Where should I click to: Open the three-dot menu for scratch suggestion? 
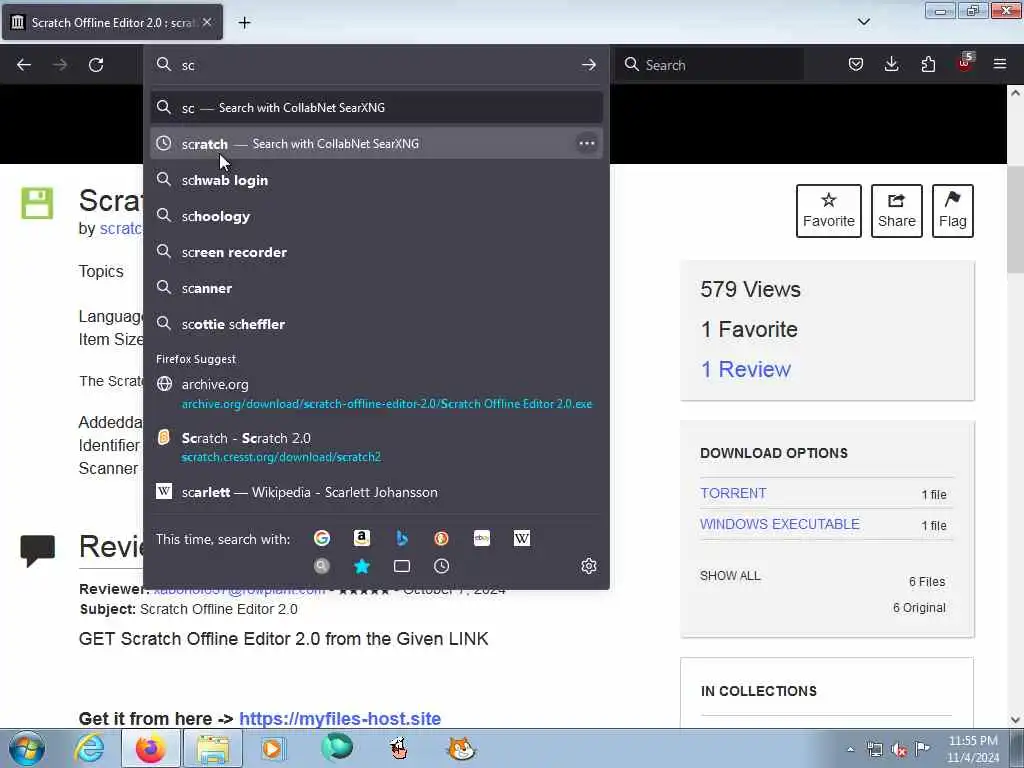point(586,144)
